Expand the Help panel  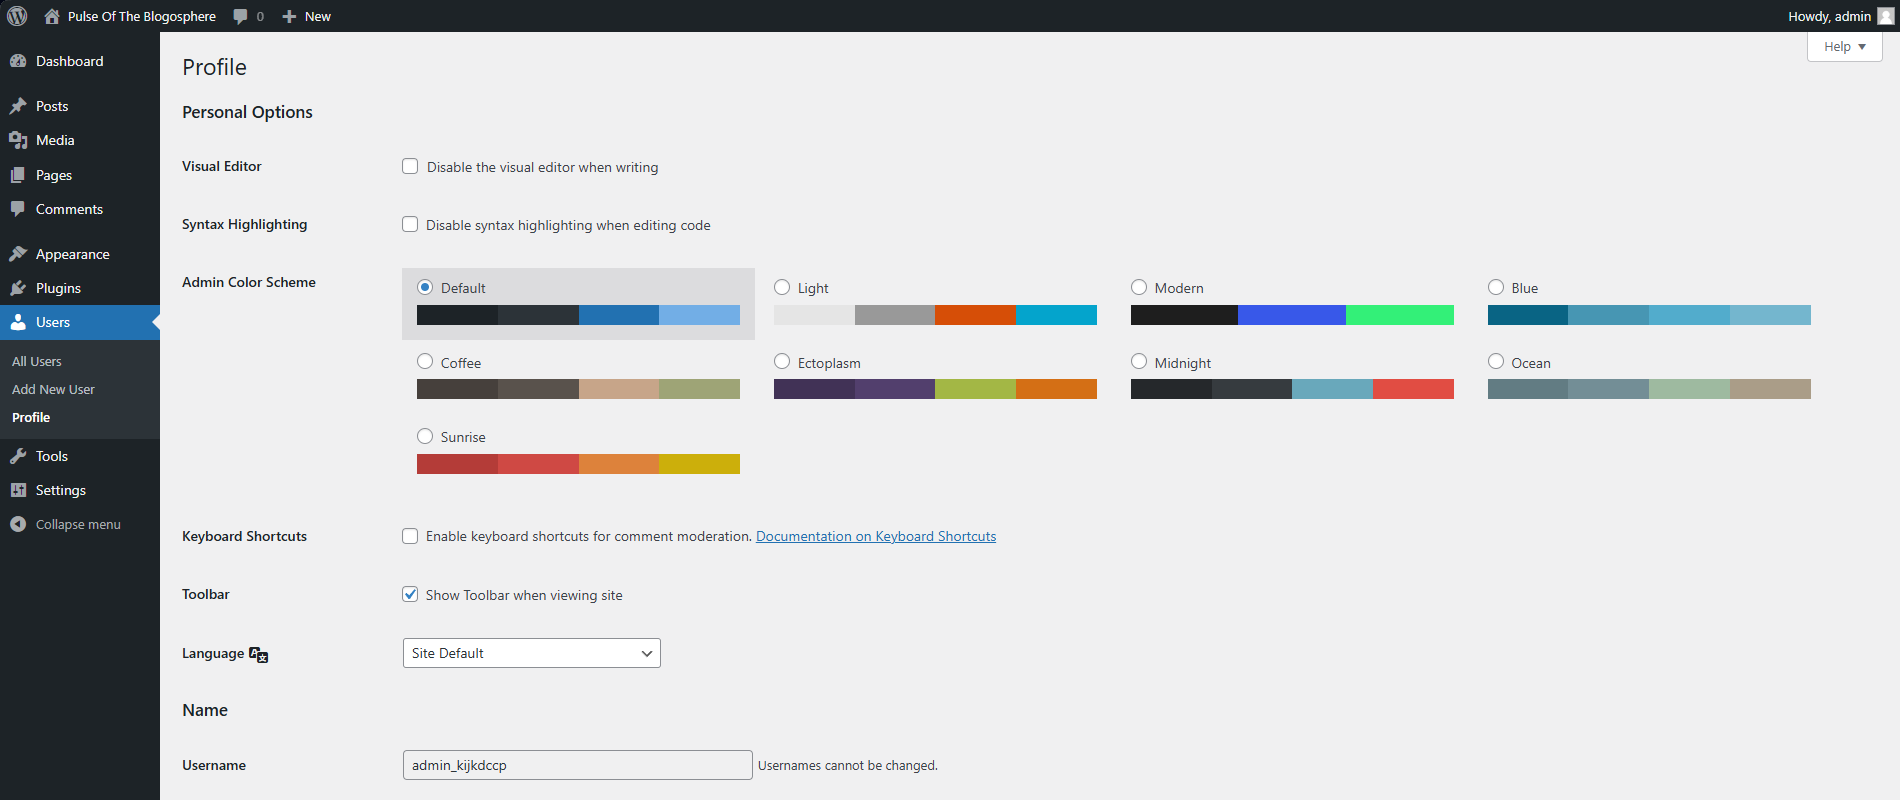pos(1844,46)
